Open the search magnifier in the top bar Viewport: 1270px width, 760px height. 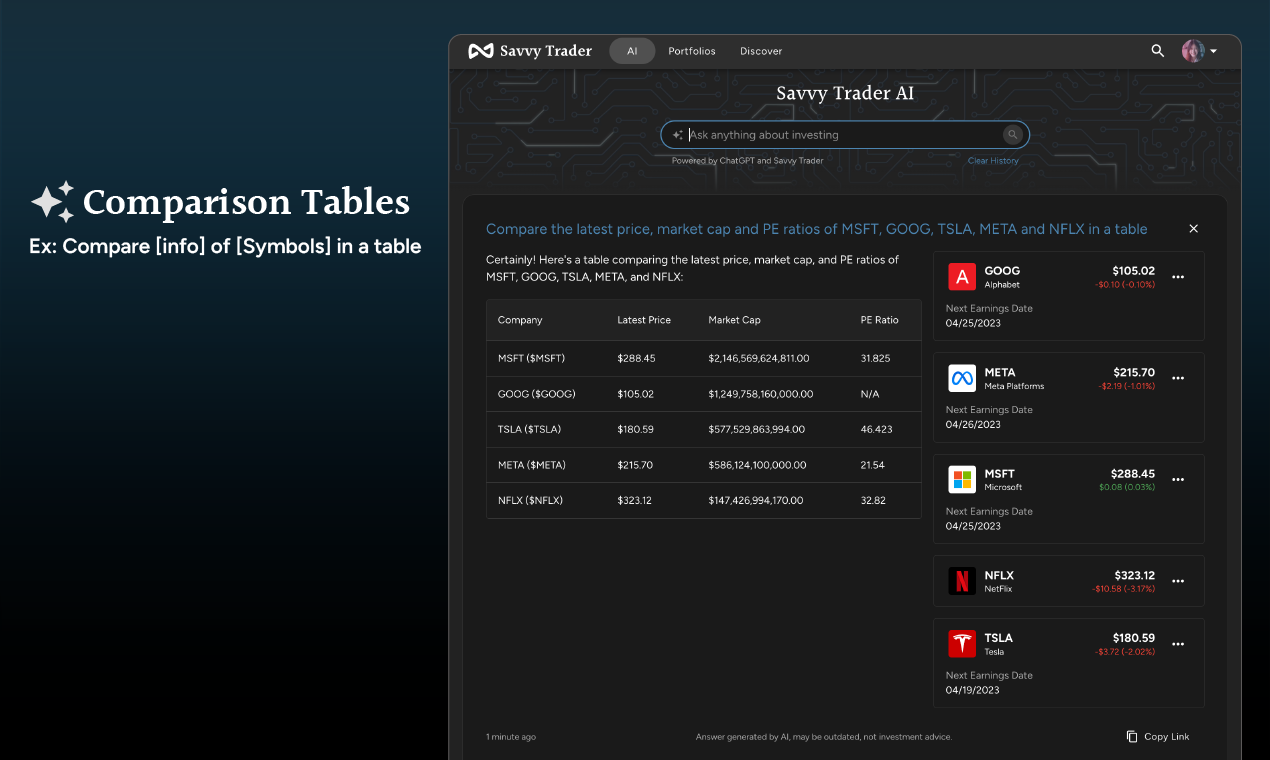[x=1158, y=51]
